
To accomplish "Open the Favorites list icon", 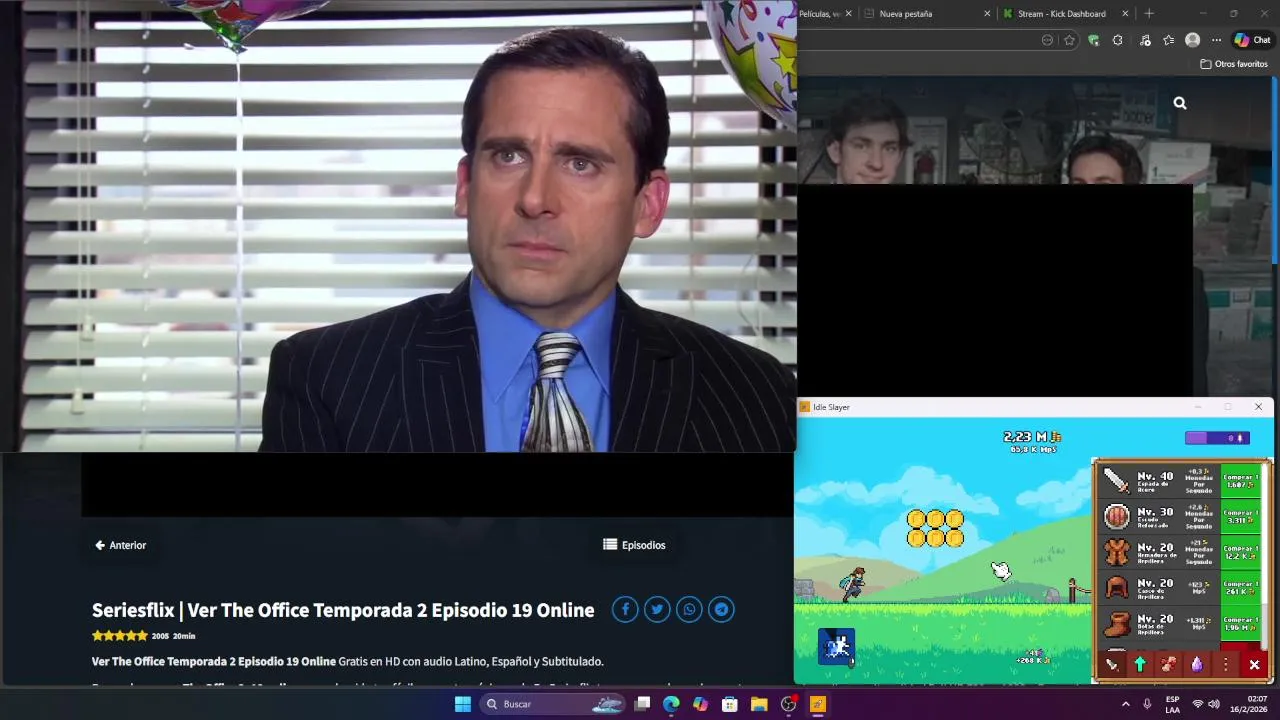I will tap(1169, 40).
